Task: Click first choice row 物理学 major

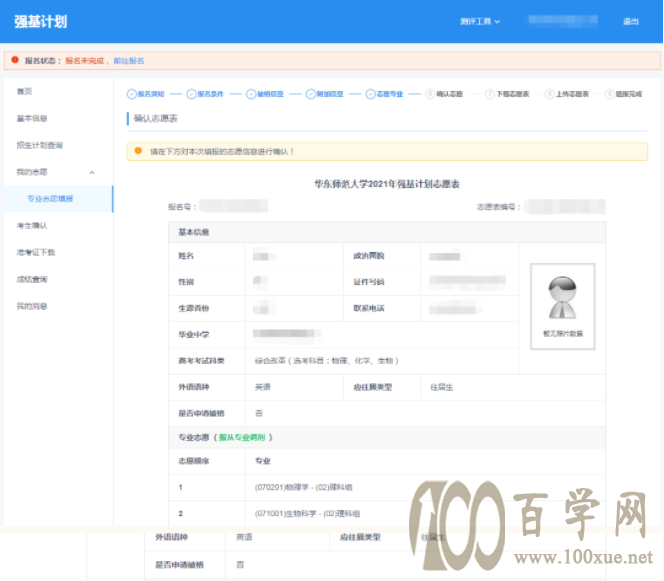Action: pos(304,487)
